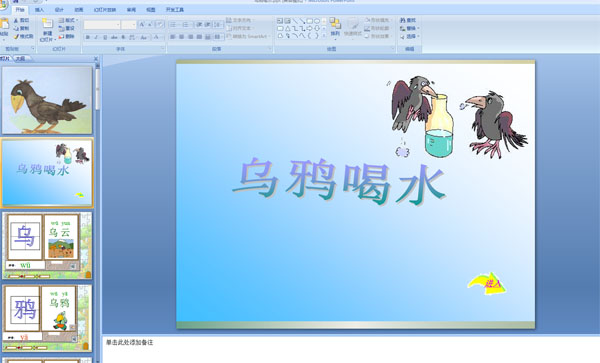Click the Cut scissors icon
The height and width of the screenshot is (363, 600).
tap(16, 20)
